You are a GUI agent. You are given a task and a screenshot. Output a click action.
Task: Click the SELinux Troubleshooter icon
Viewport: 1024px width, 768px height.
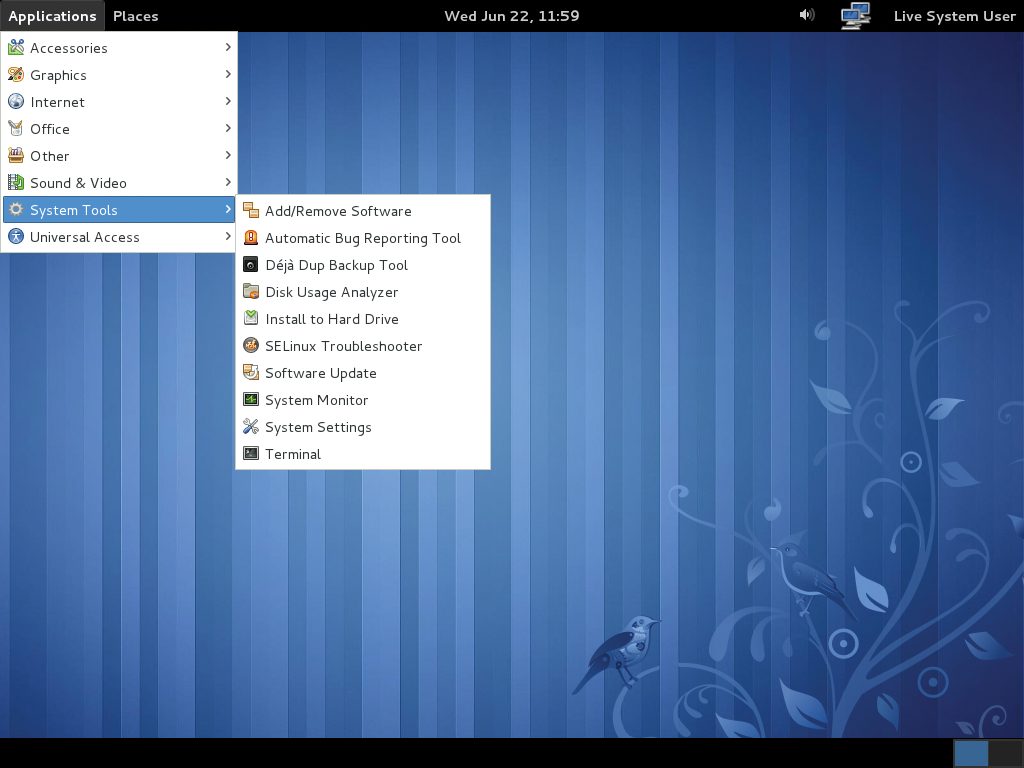[x=251, y=346]
